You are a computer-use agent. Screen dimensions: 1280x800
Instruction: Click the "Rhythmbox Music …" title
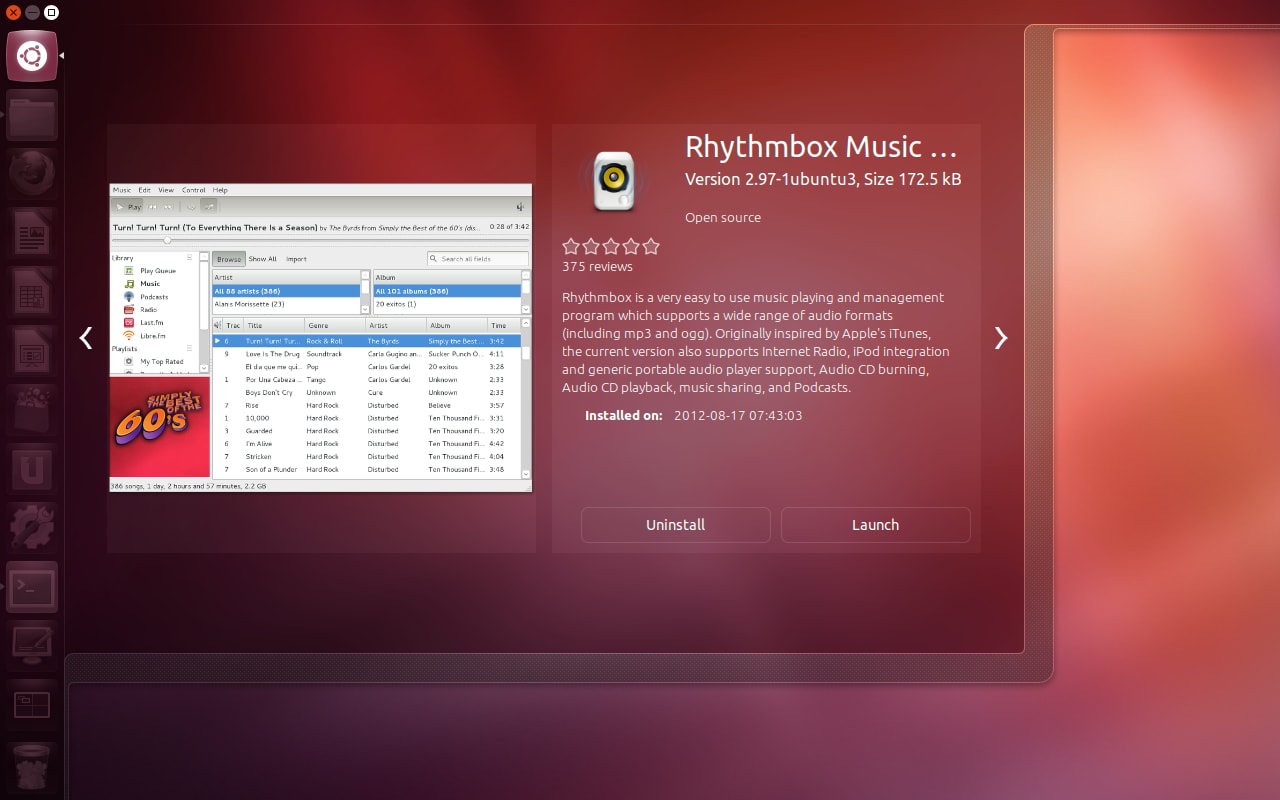coord(821,147)
